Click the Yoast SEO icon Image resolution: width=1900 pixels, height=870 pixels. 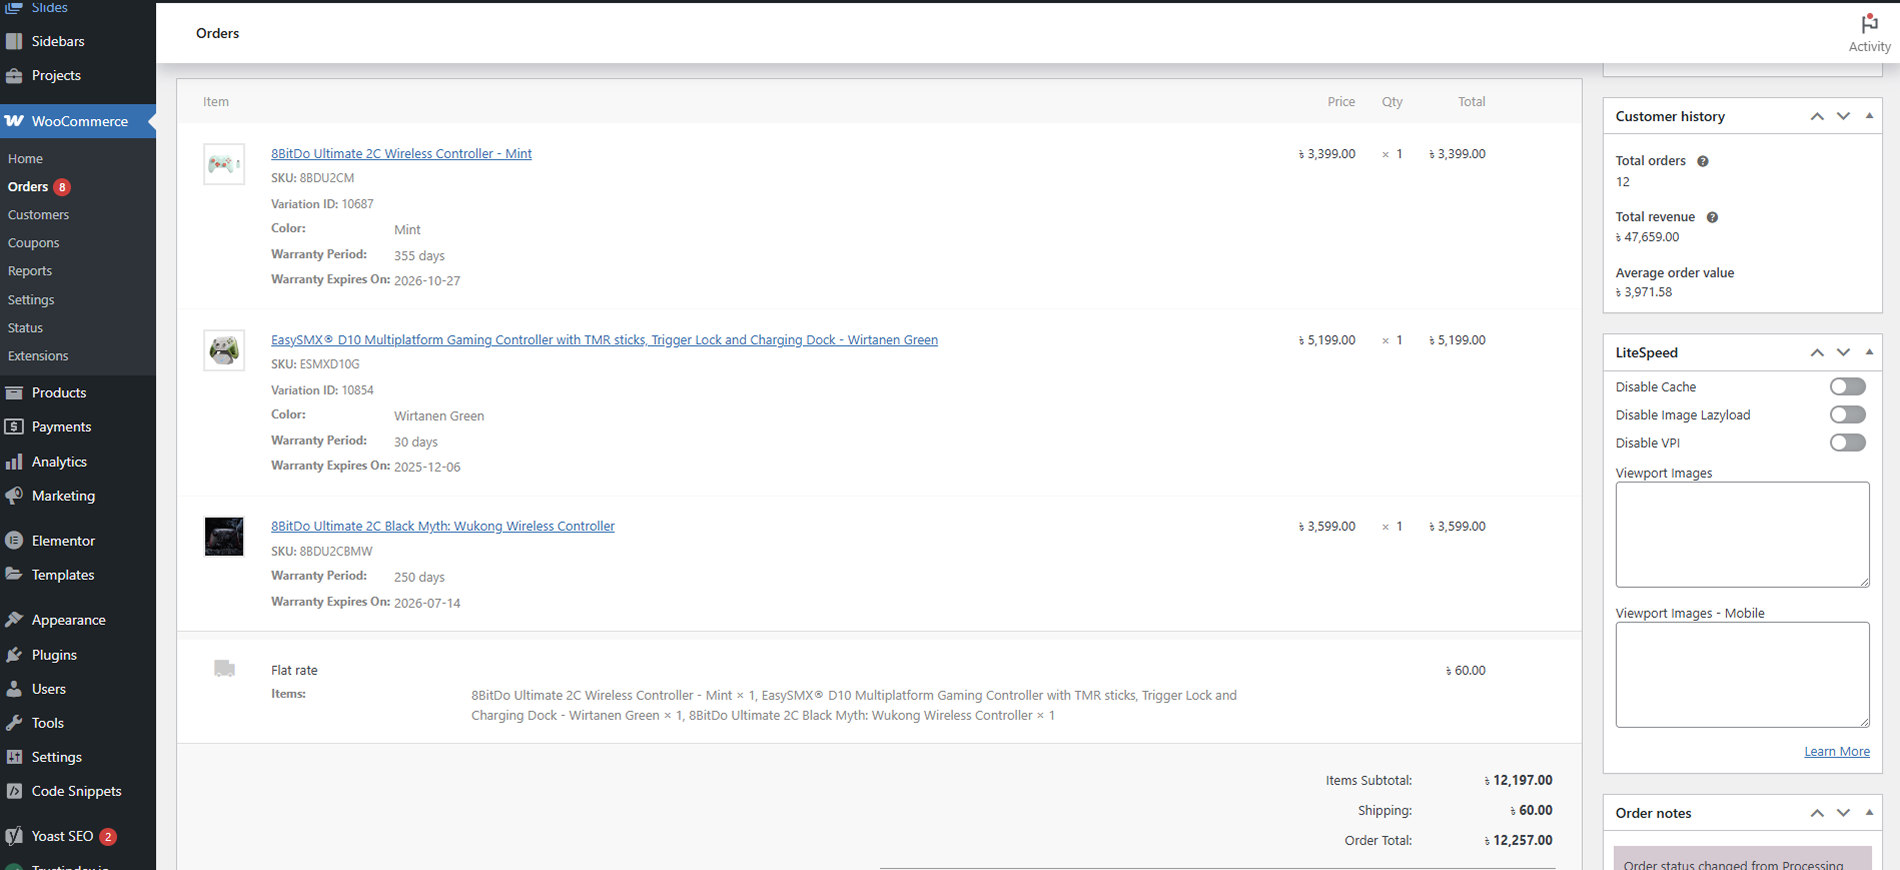coord(14,836)
